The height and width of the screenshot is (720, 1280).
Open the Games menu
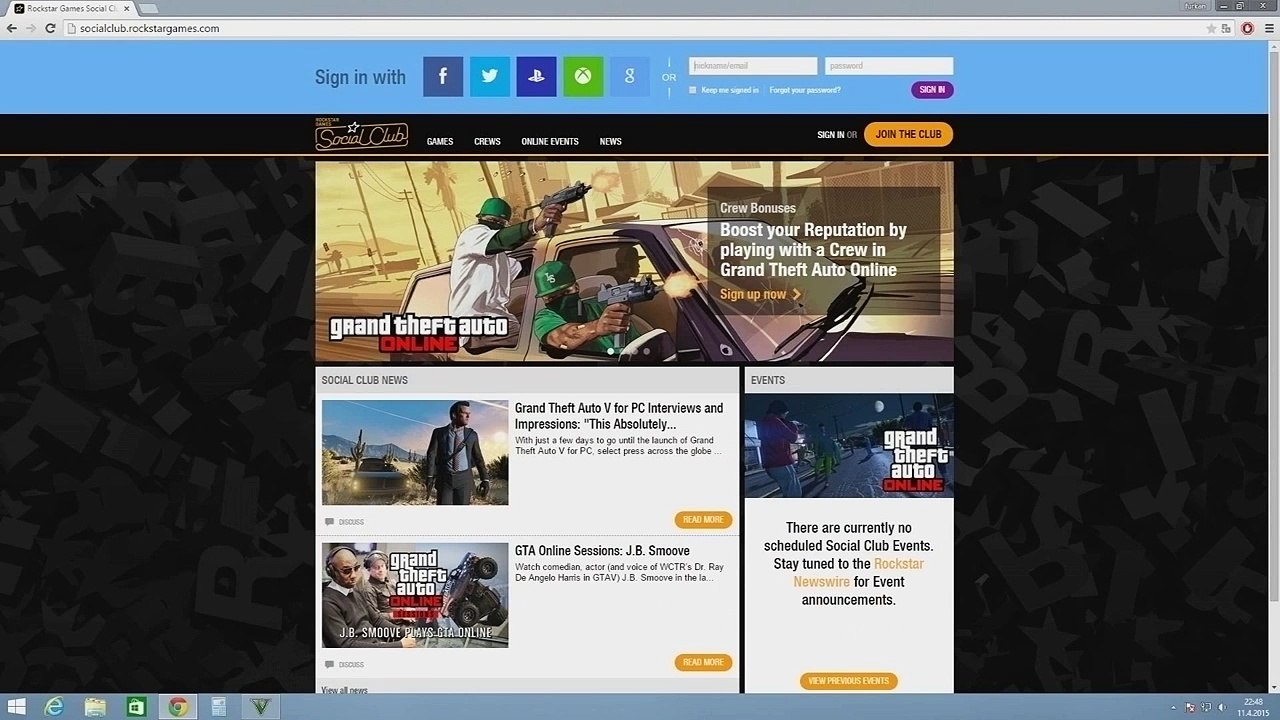coord(440,142)
